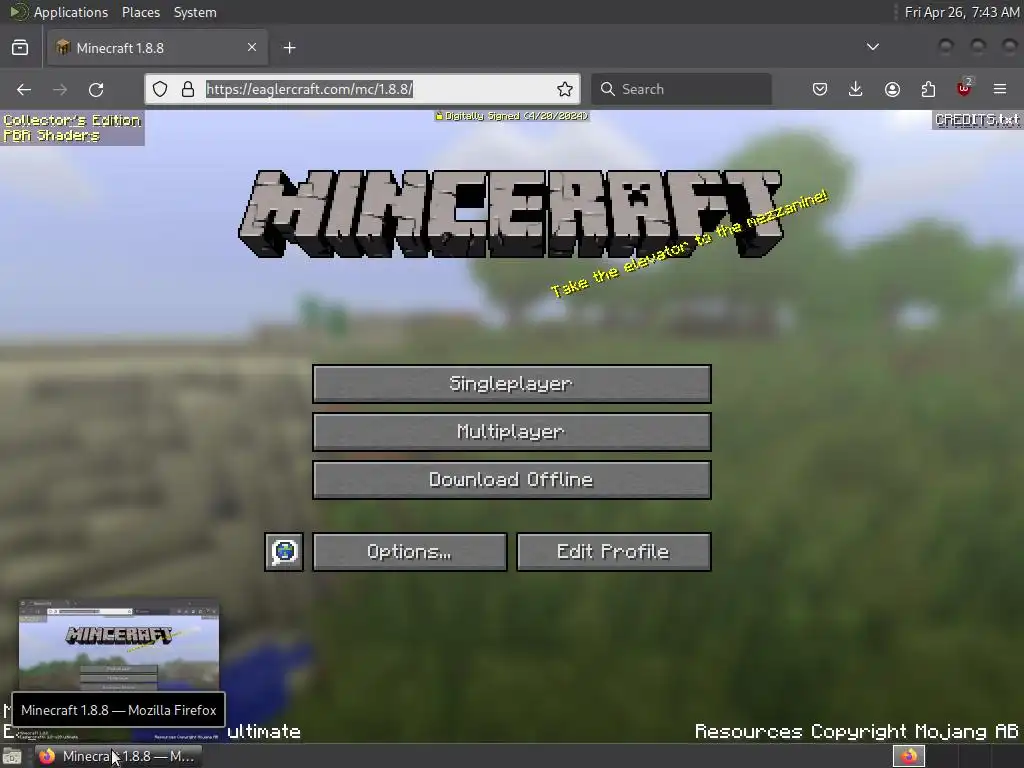The image size is (1024, 768).
Task: Bookmark this page with the star
Action: [565, 89]
